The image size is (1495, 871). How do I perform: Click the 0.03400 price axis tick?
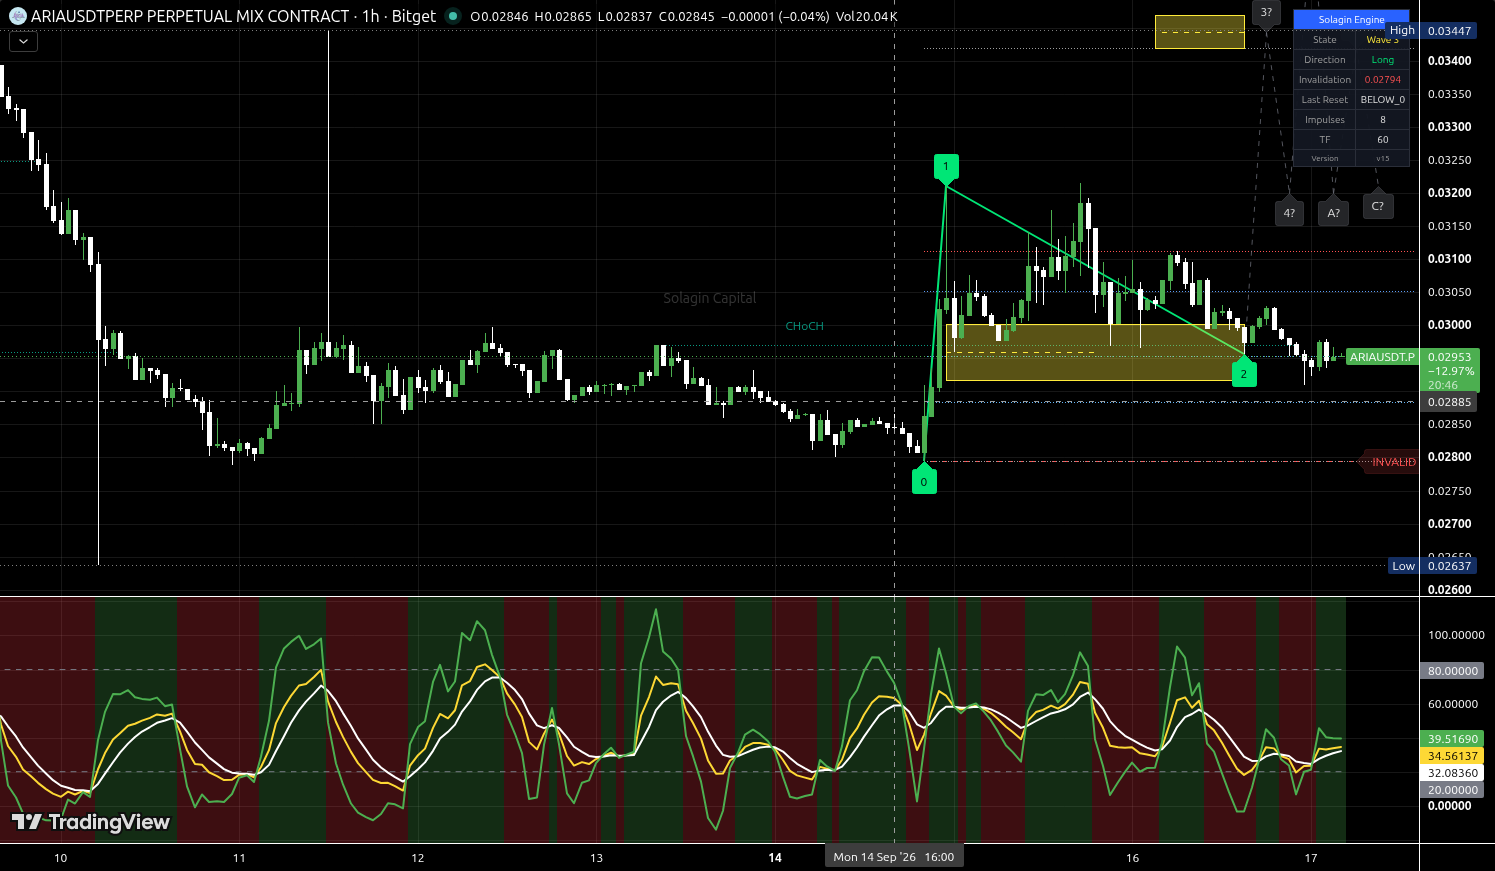1449,61
